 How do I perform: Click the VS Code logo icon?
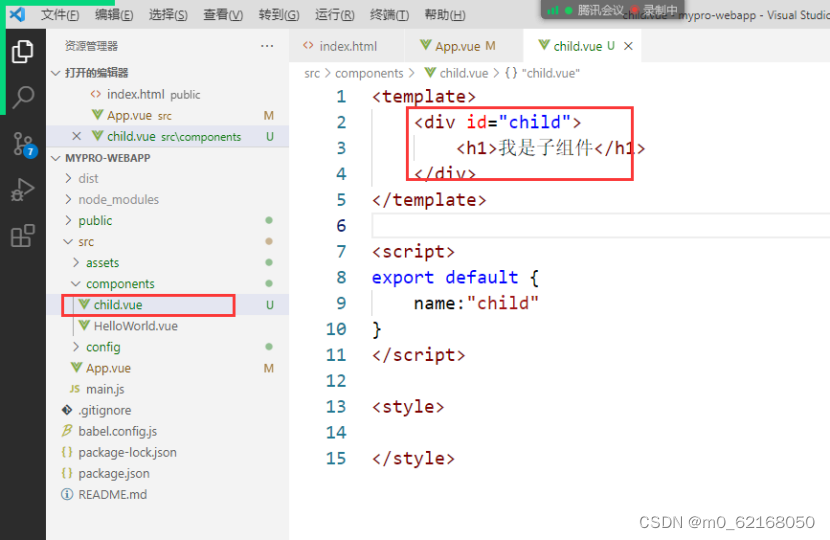[x=17, y=14]
